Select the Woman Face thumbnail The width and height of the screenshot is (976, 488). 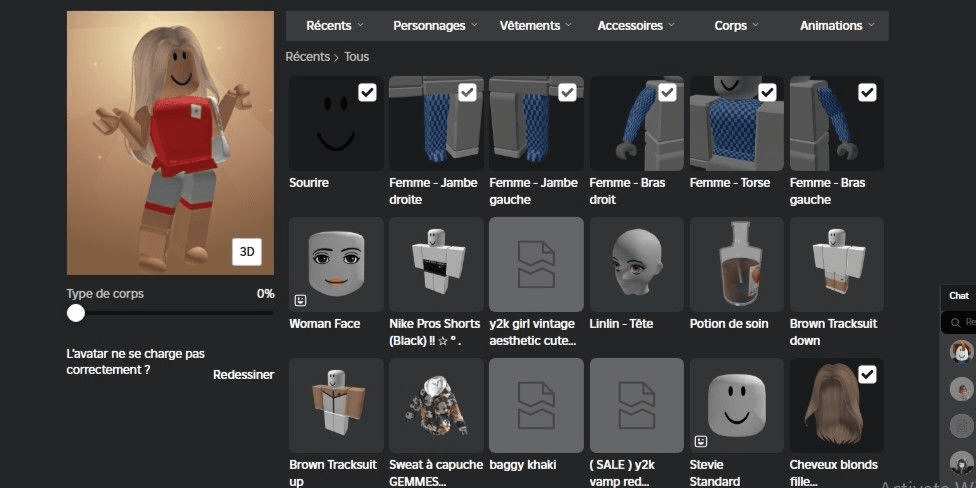click(x=336, y=265)
